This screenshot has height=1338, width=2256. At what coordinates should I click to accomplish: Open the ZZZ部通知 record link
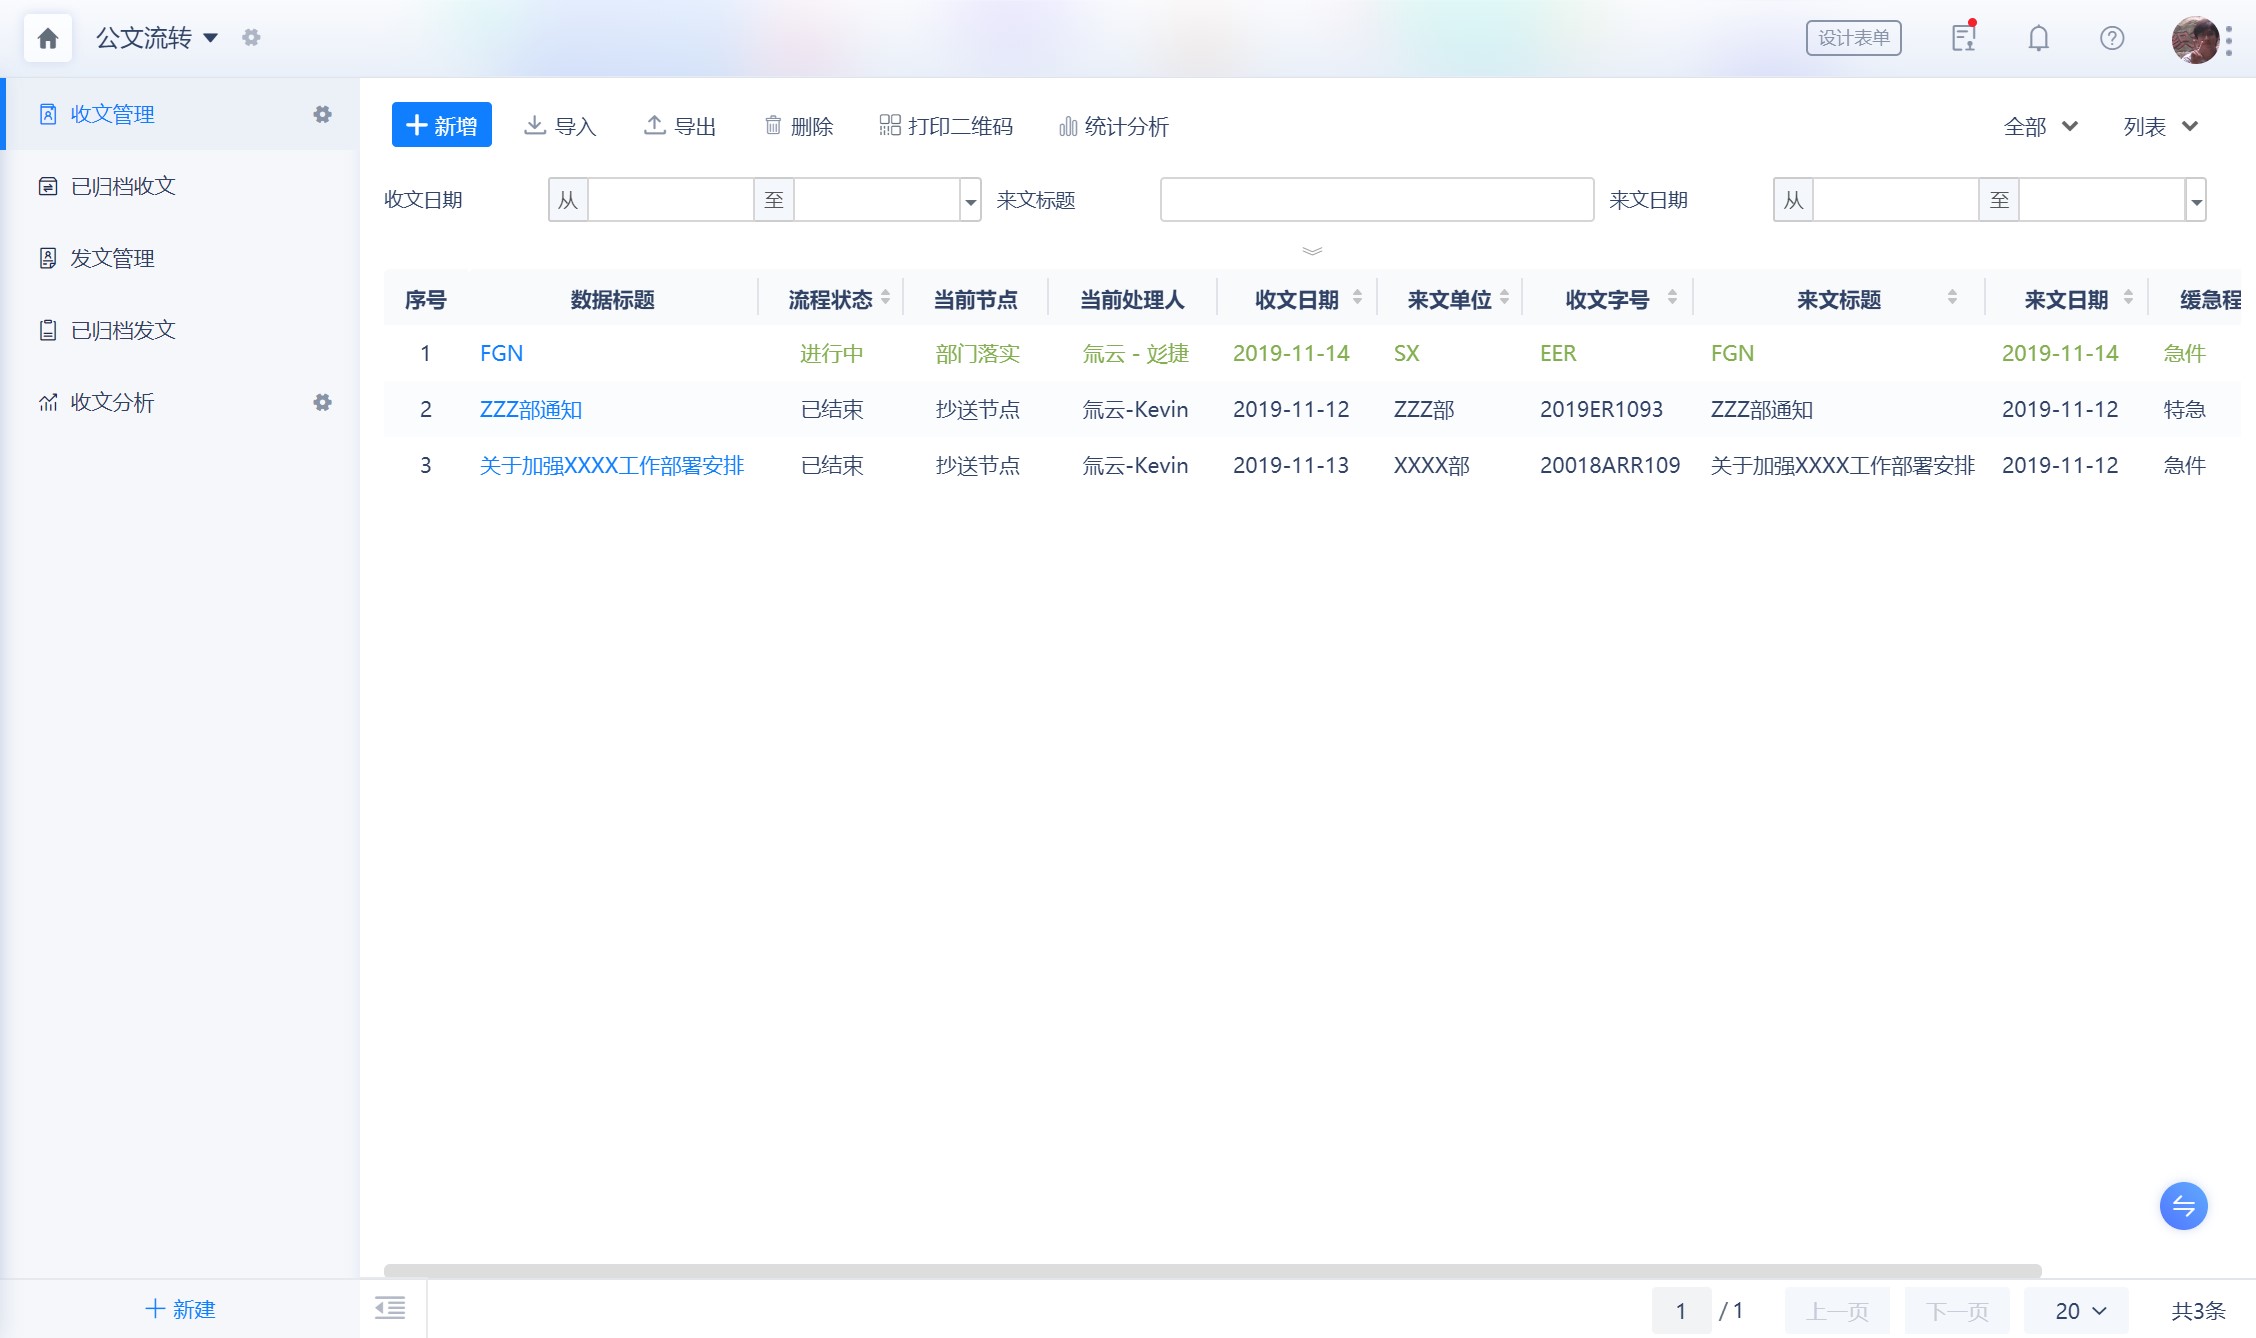tap(531, 409)
